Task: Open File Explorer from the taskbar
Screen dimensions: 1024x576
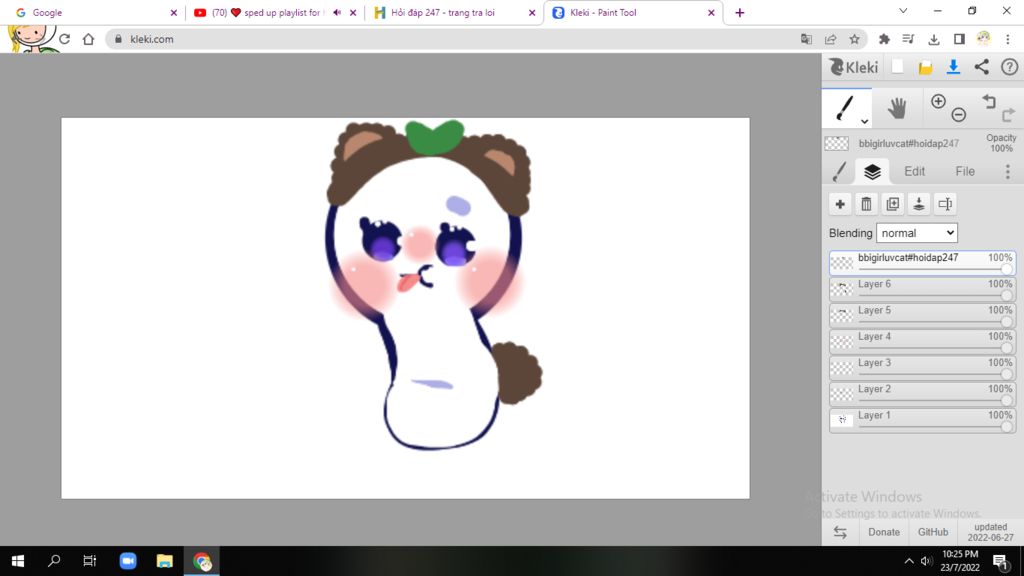Action: click(165, 561)
